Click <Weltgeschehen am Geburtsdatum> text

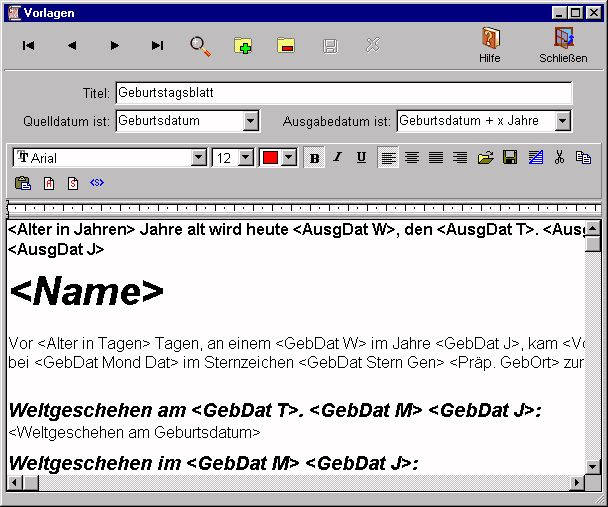tap(134, 432)
